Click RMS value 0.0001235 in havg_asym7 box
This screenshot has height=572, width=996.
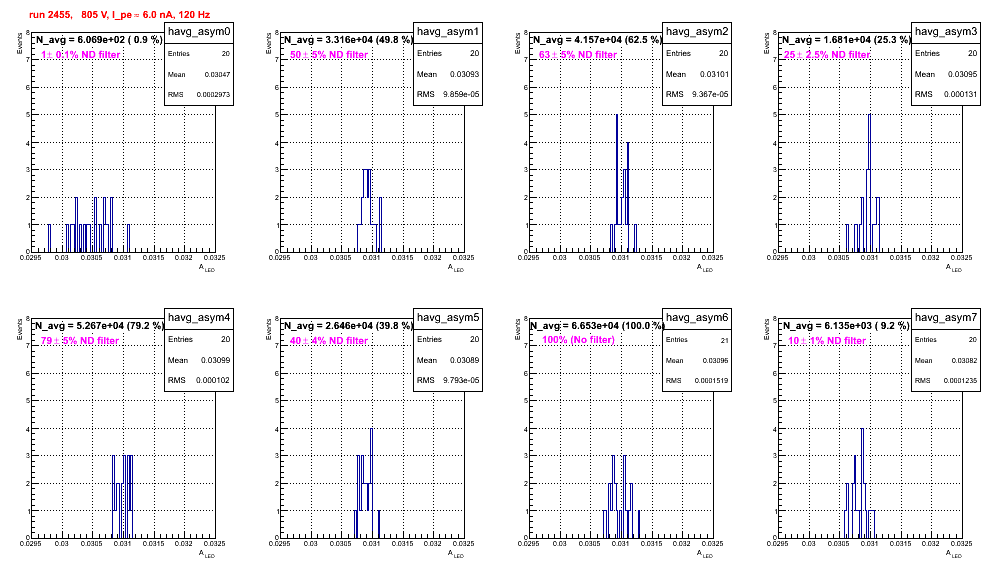(x=960, y=381)
